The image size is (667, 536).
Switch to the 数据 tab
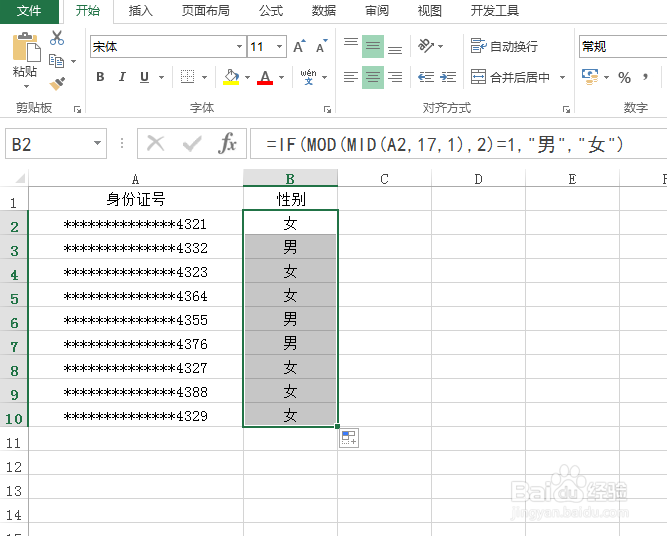[x=324, y=11]
